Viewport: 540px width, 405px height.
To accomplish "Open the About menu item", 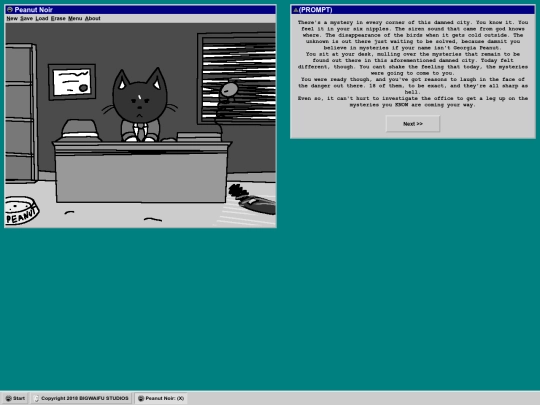I will click(x=93, y=19).
